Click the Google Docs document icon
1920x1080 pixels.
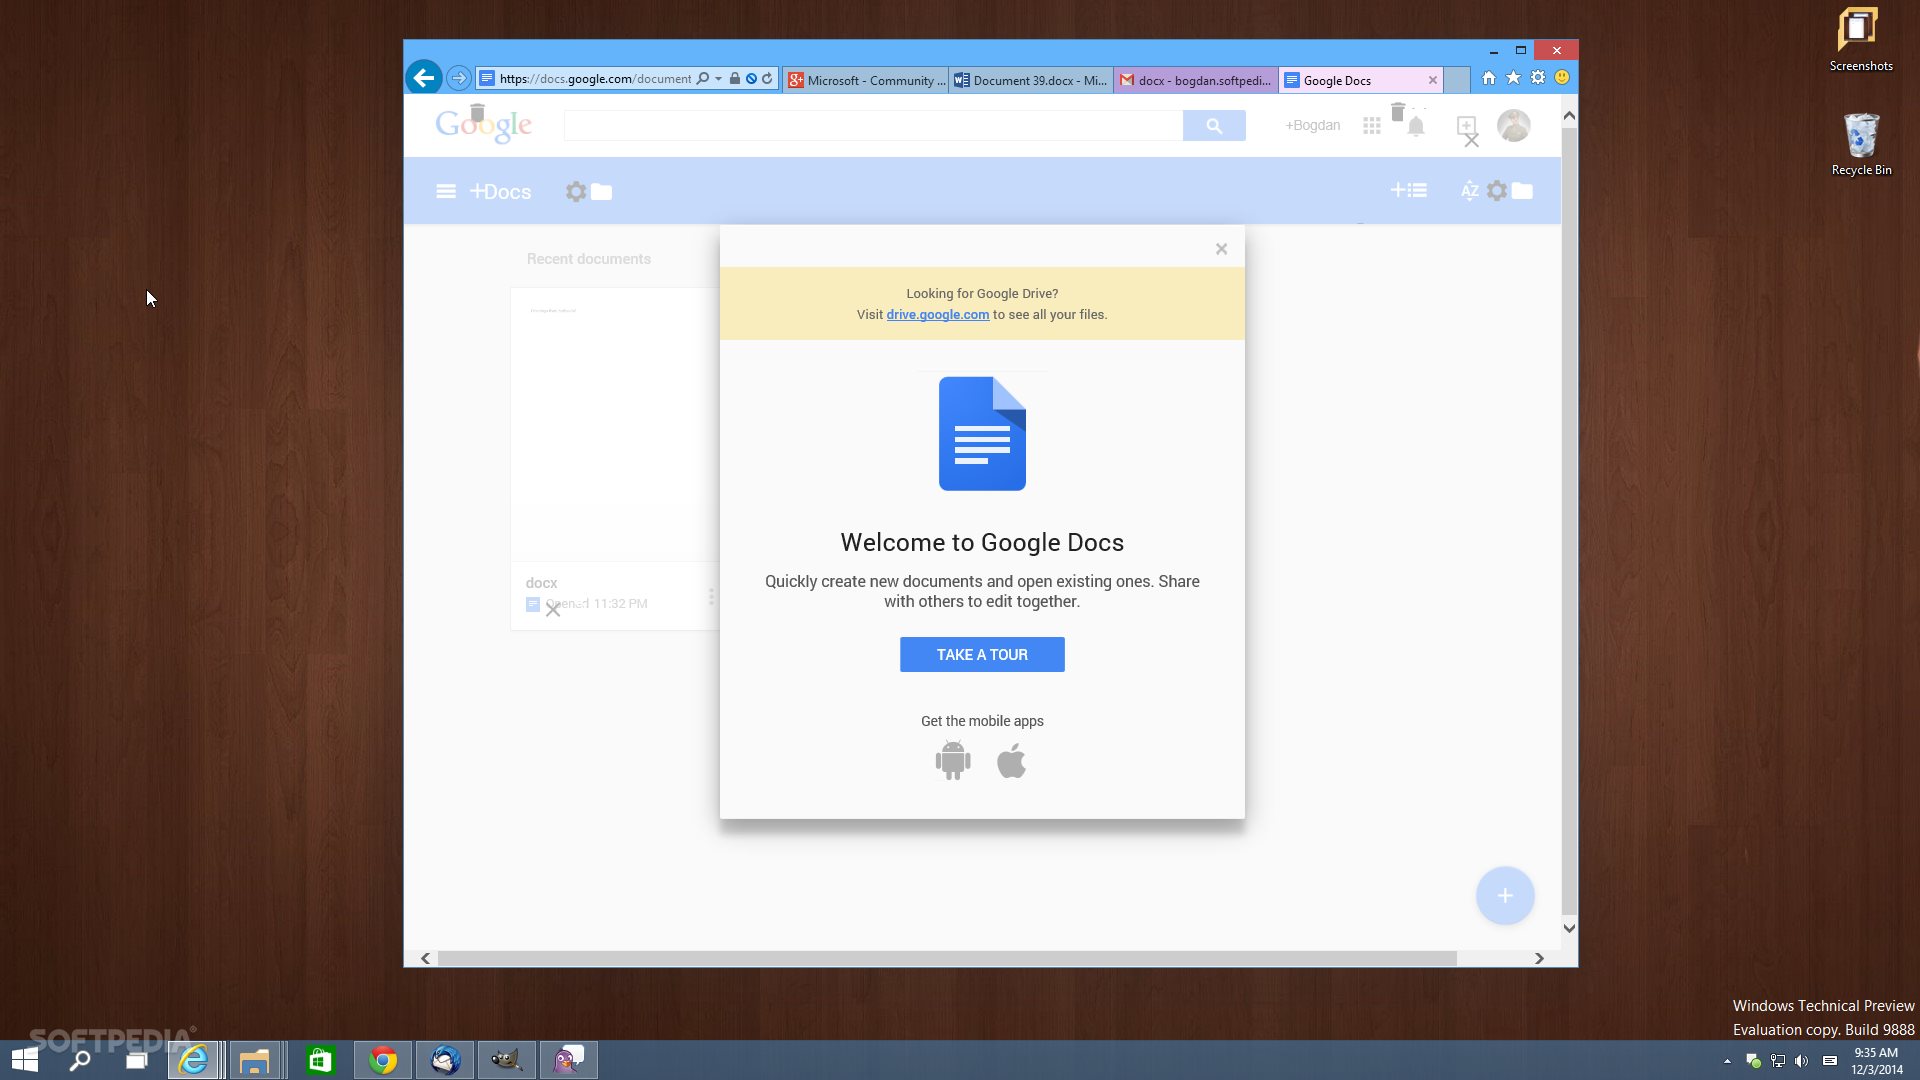pos(982,433)
